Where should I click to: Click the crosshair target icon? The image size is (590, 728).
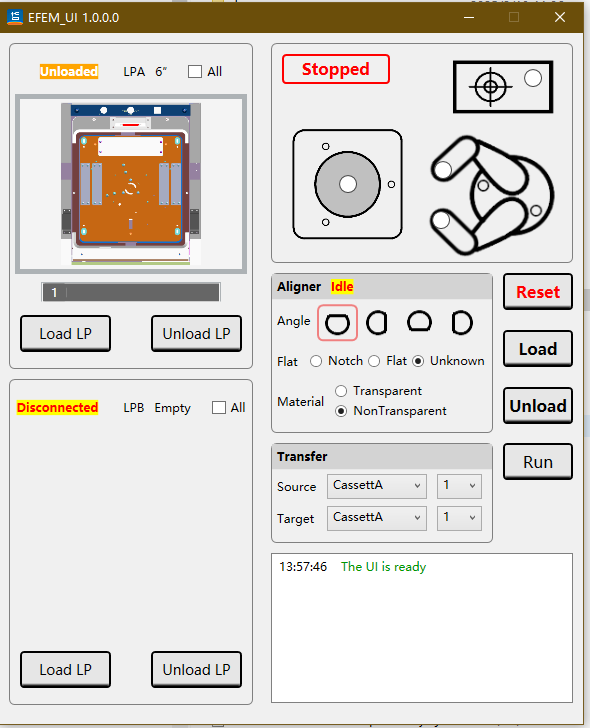(491, 86)
